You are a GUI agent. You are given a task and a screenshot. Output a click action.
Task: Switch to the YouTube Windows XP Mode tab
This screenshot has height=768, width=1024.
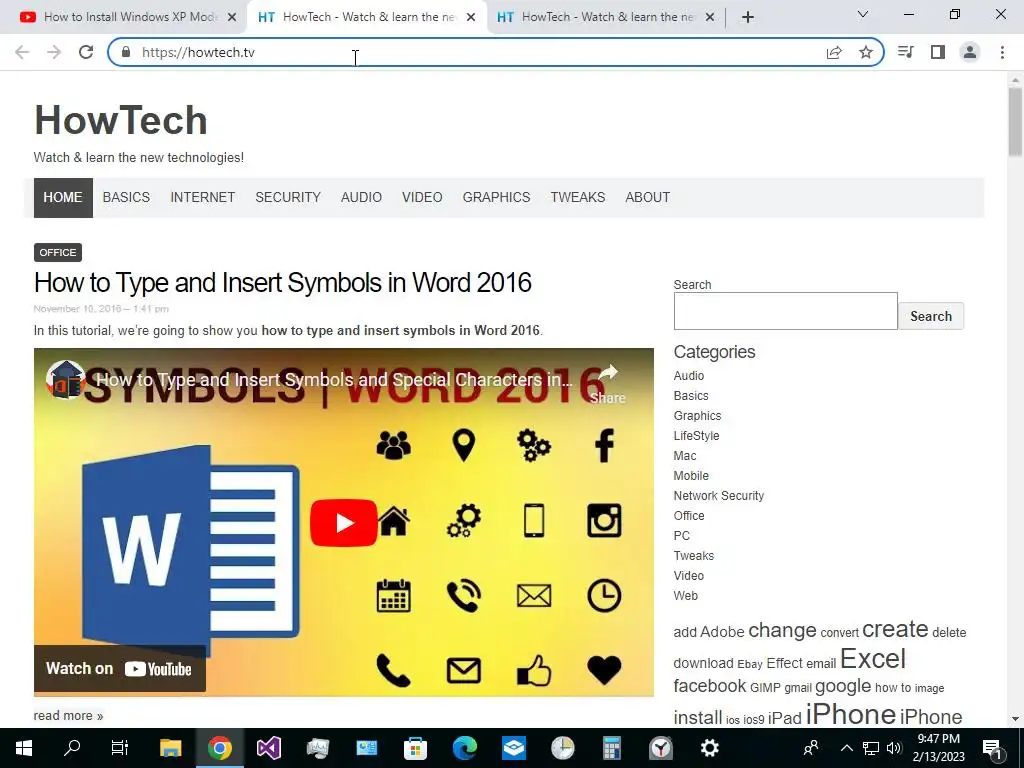pos(129,17)
